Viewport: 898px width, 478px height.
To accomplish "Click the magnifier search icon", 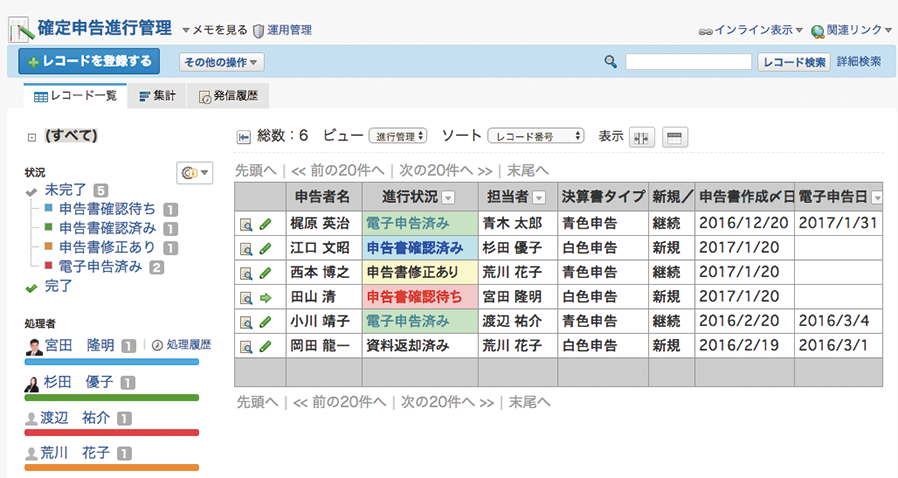I will point(611,62).
